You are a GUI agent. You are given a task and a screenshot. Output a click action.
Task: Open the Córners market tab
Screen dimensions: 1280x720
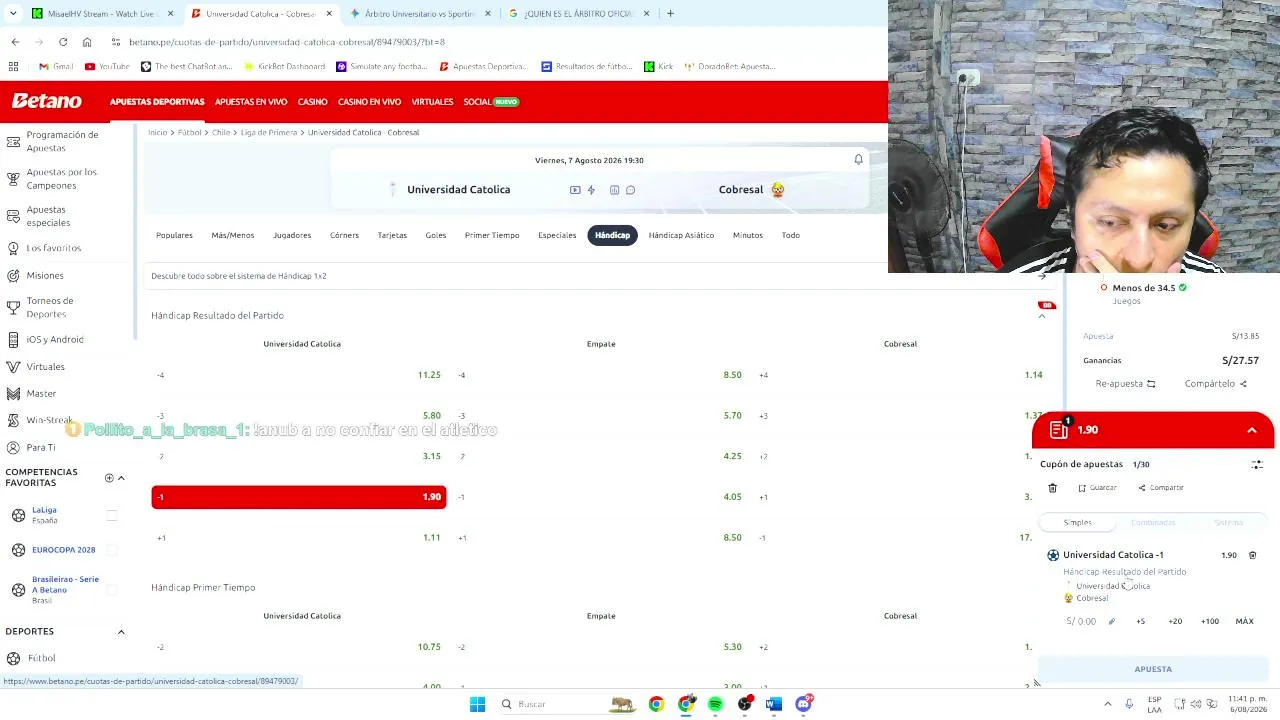pyautogui.click(x=344, y=235)
